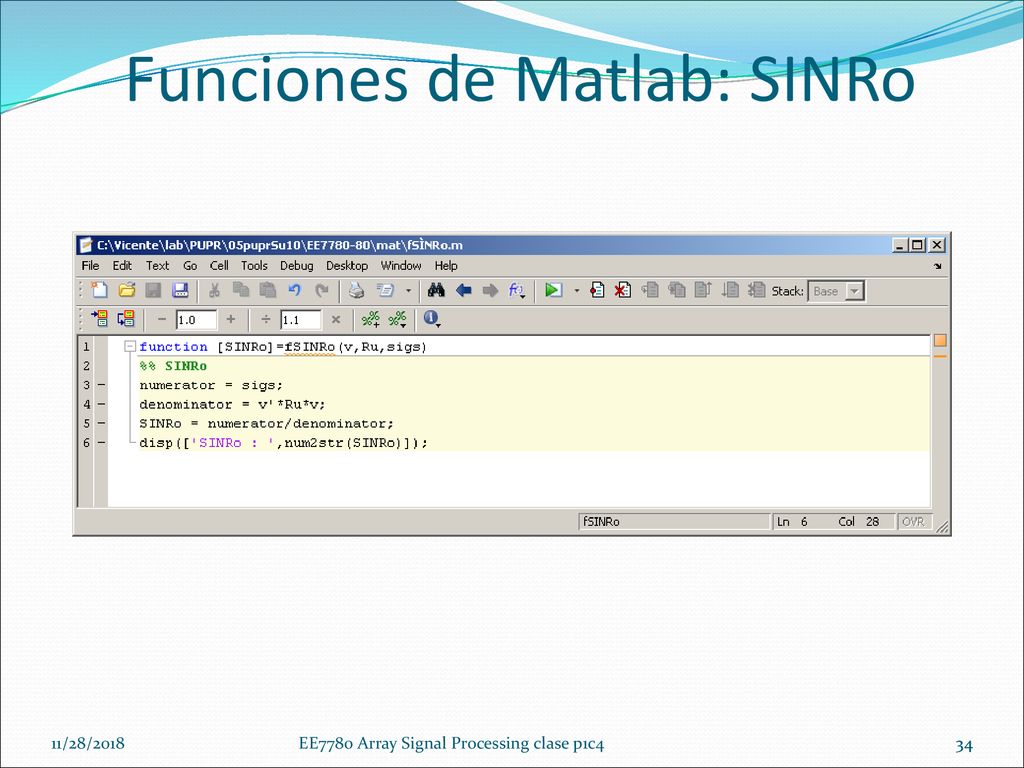Viewport: 1024px width, 768px height.
Task: Click the greyed-out floppy disk icon
Action: (153, 290)
